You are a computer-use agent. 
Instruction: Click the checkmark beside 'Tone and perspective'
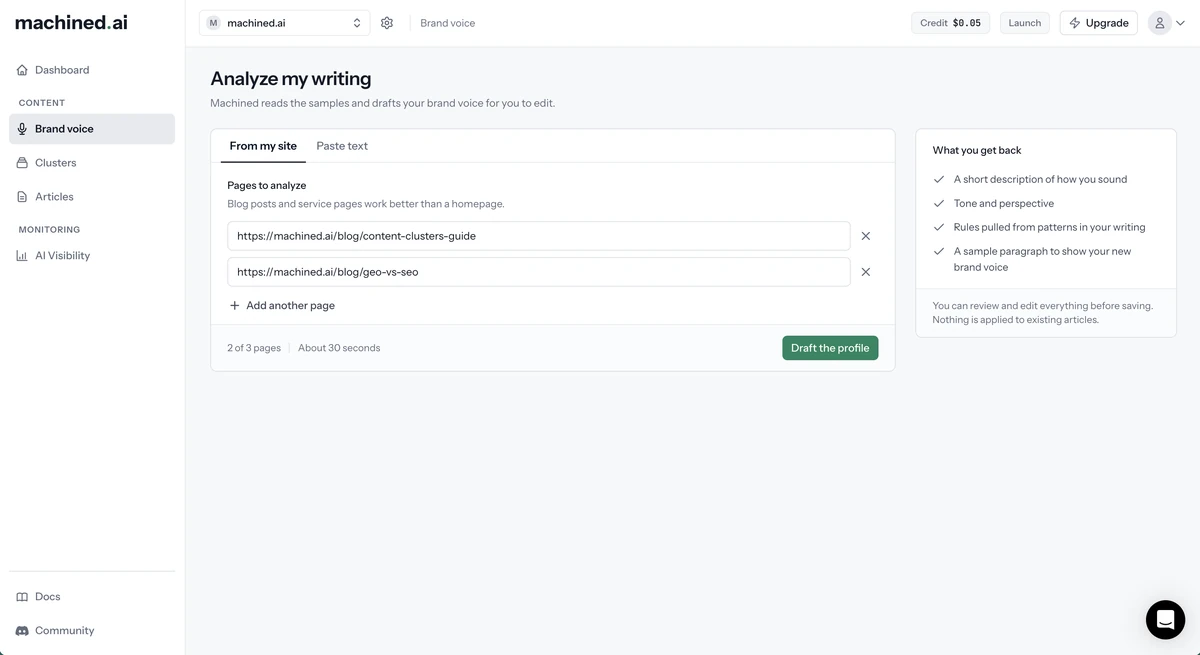coord(939,204)
